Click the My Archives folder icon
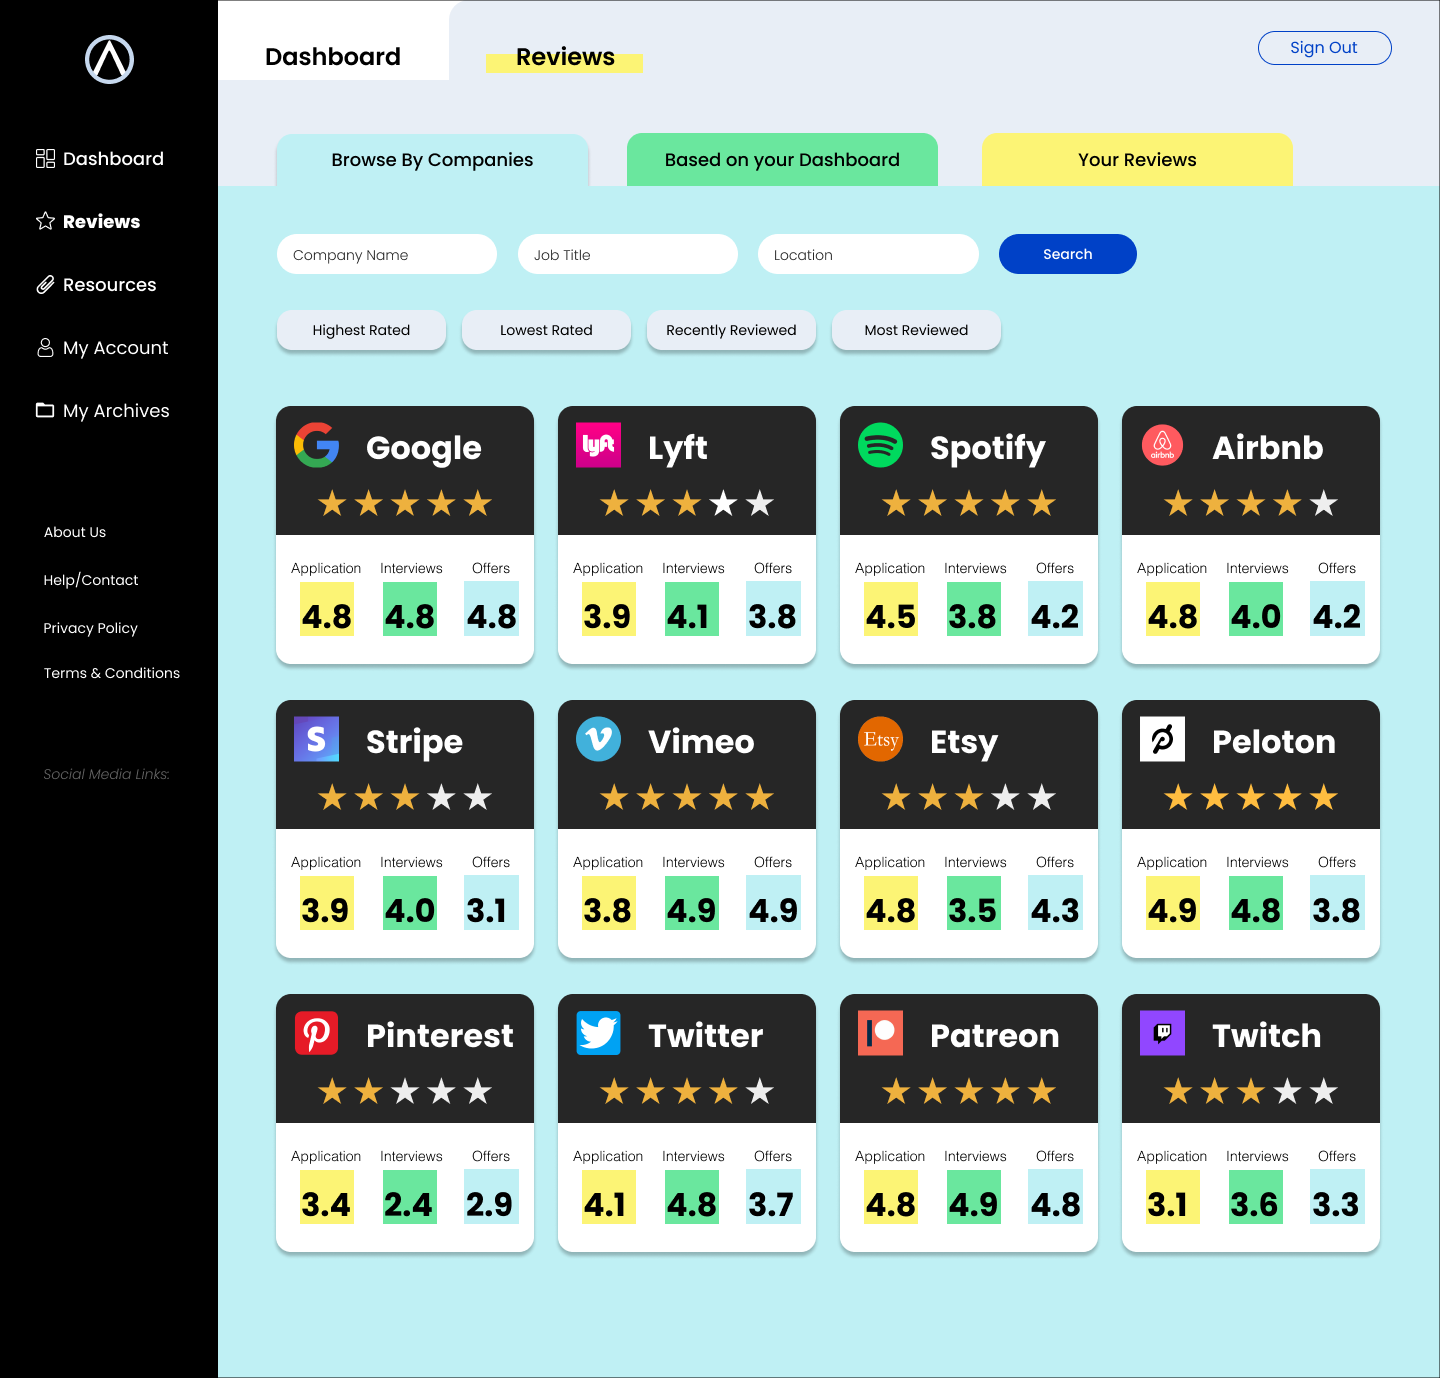Screen dimensions: 1440x1378 click(45, 410)
